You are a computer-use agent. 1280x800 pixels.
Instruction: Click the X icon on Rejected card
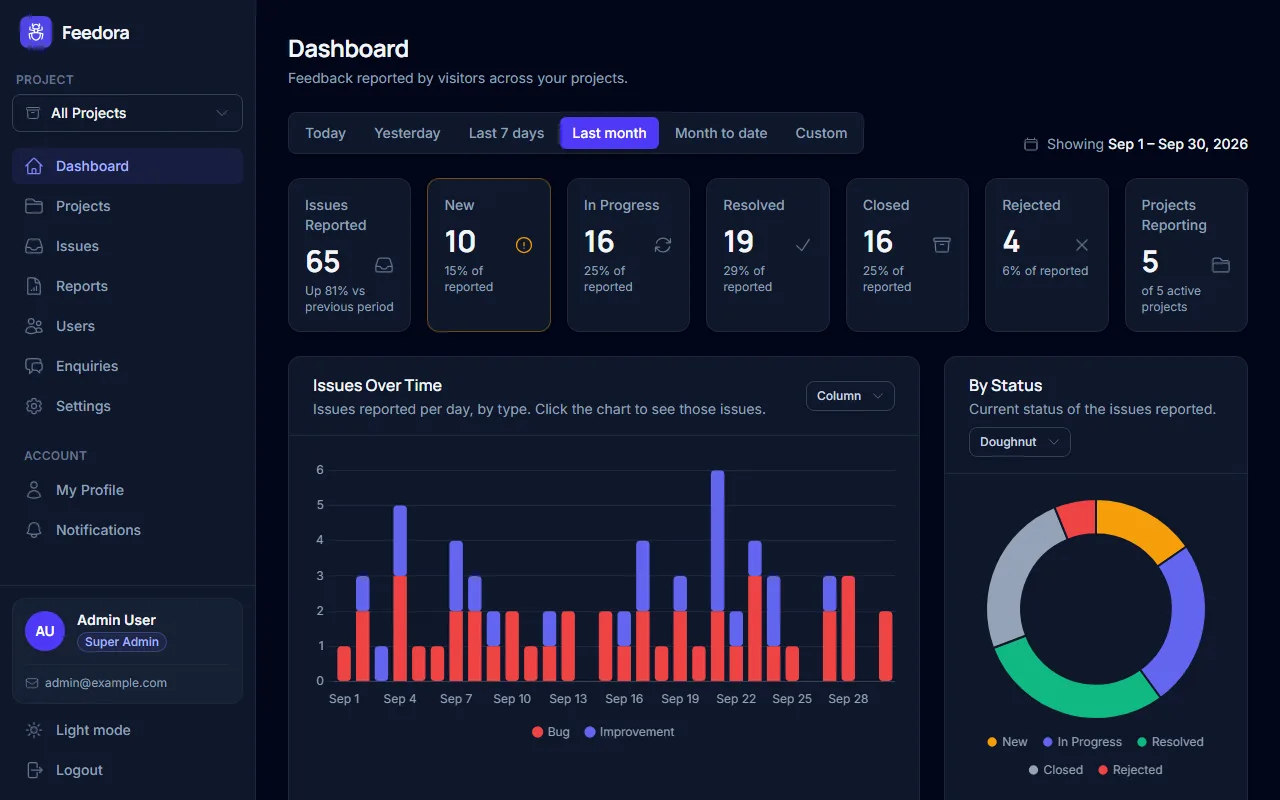pyautogui.click(x=1082, y=245)
